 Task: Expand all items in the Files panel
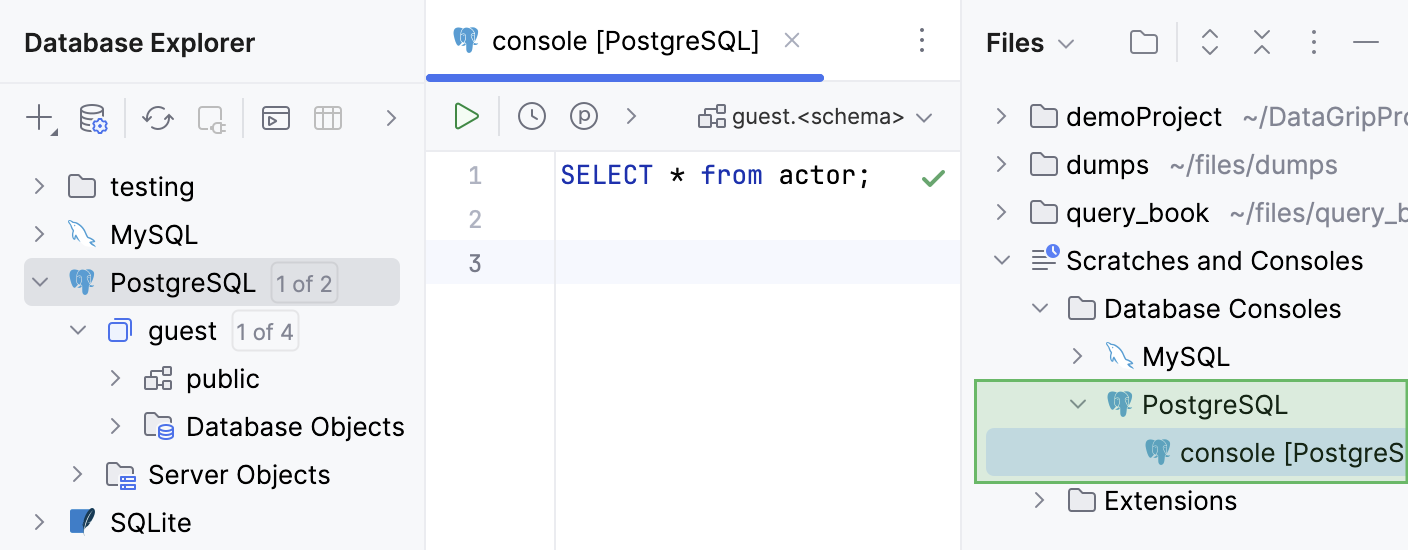pos(1210,43)
